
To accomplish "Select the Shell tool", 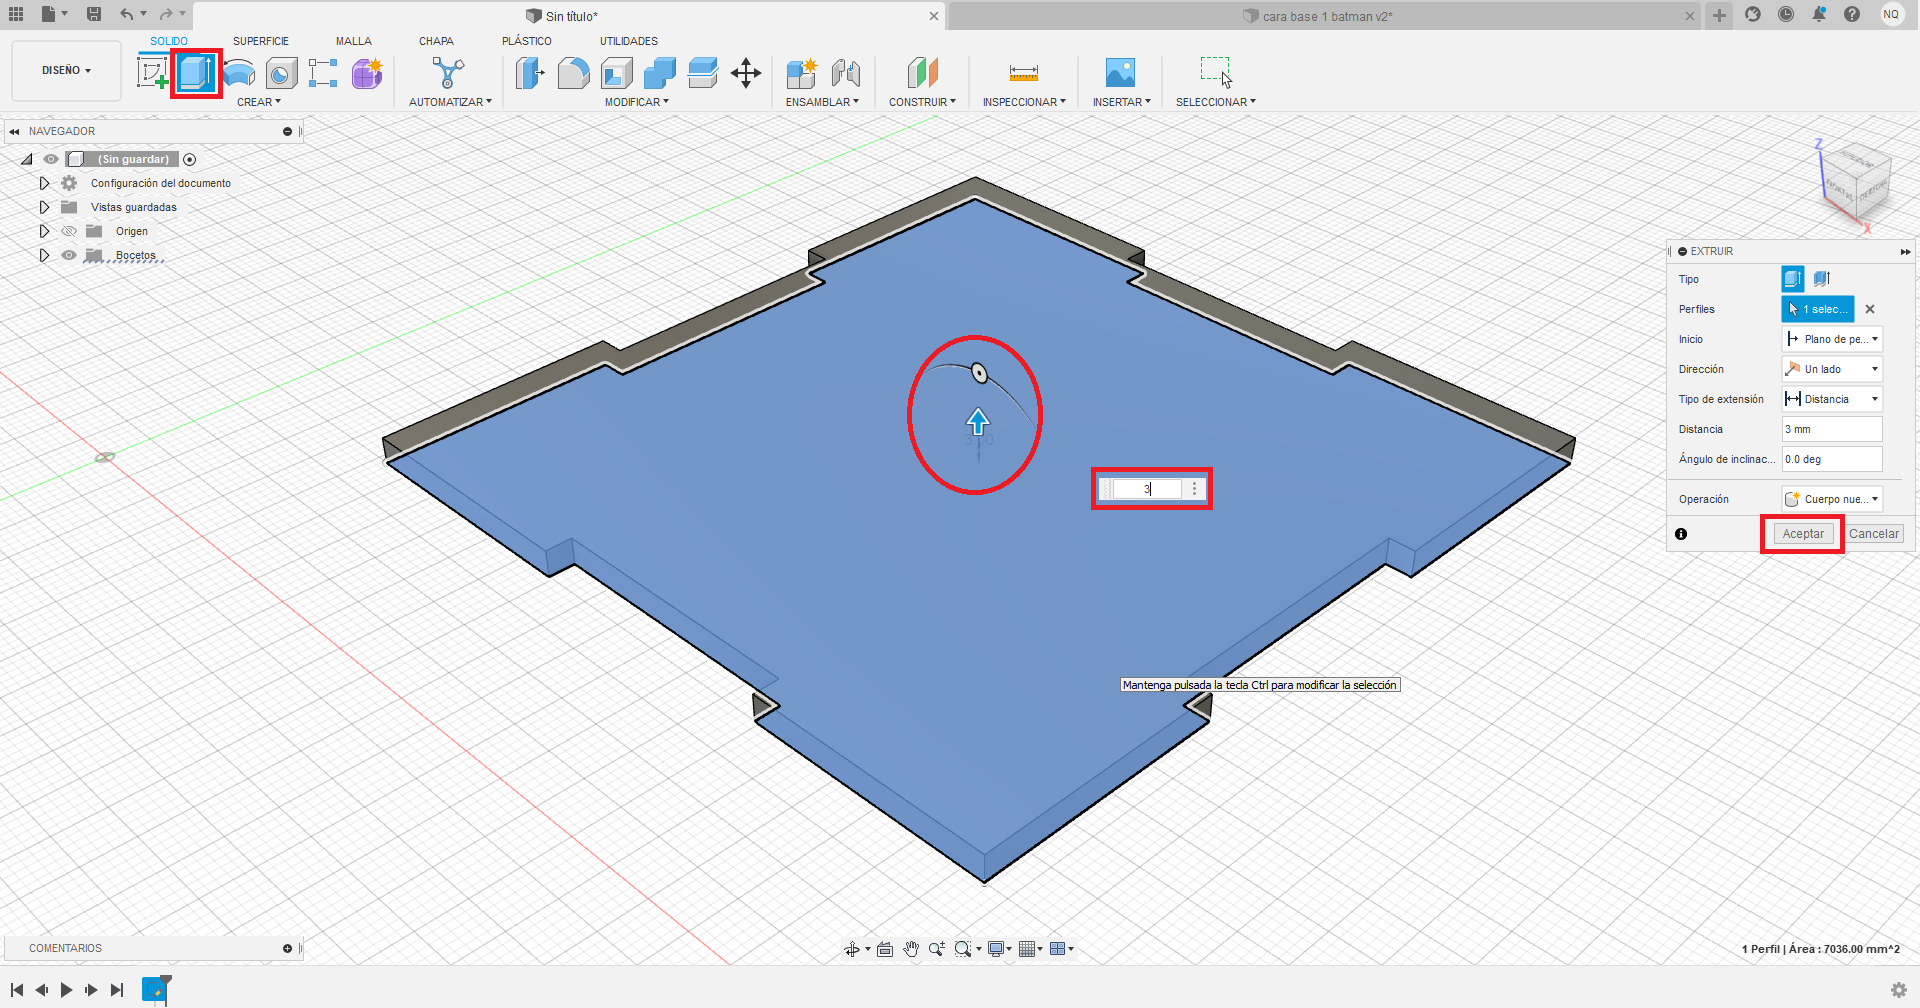I will pos(616,73).
